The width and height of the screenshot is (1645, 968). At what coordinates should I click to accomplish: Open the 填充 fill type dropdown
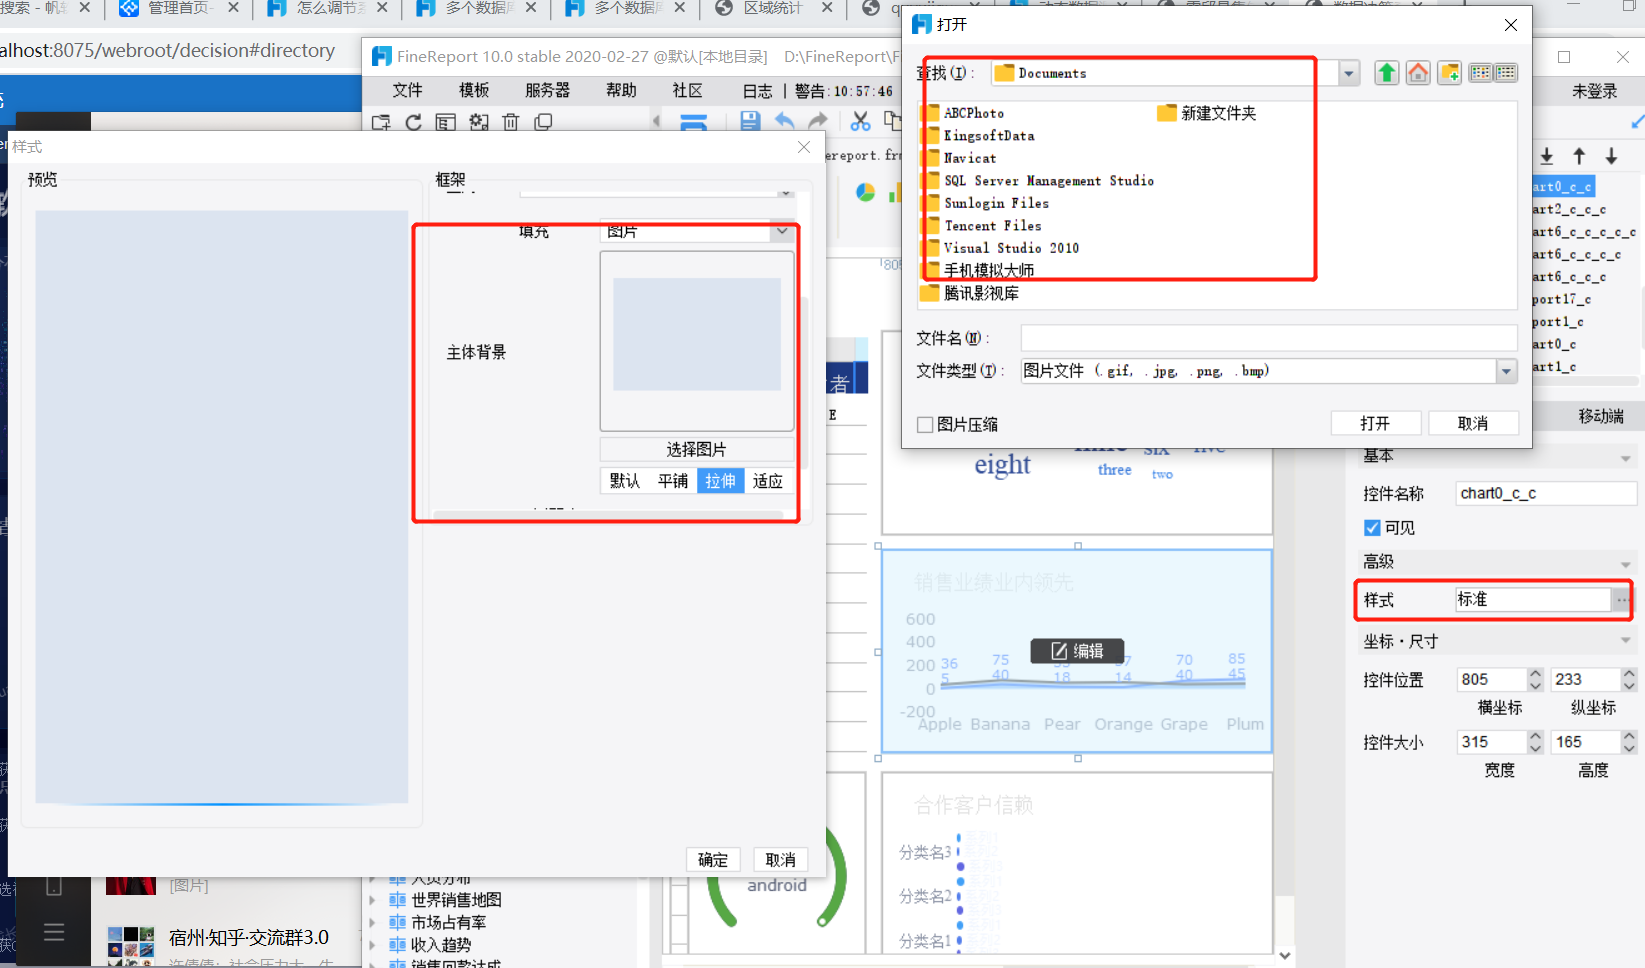click(x=782, y=231)
